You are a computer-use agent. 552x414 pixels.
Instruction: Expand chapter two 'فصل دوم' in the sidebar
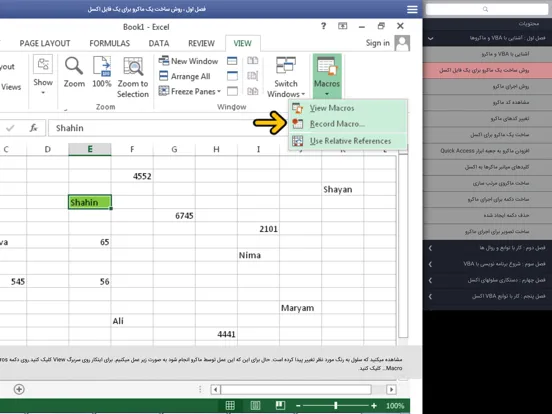pyautogui.click(x=487, y=248)
